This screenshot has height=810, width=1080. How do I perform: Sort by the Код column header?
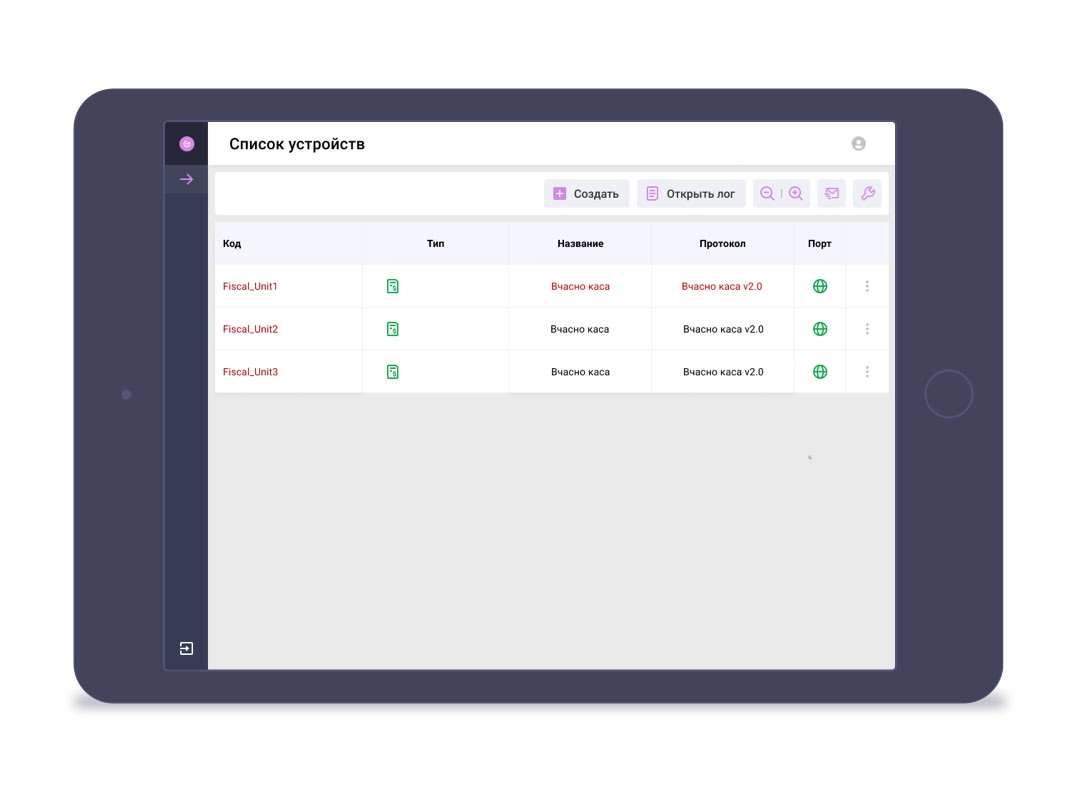[x=232, y=244]
